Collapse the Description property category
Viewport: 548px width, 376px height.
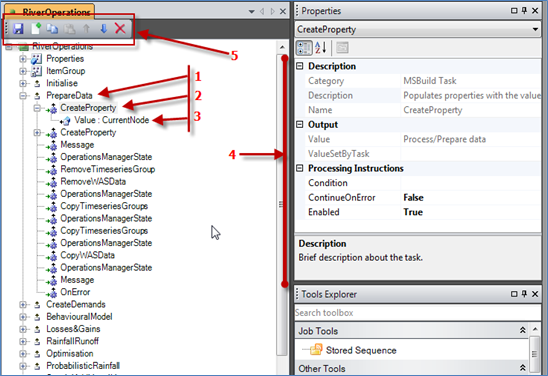[300, 66]
